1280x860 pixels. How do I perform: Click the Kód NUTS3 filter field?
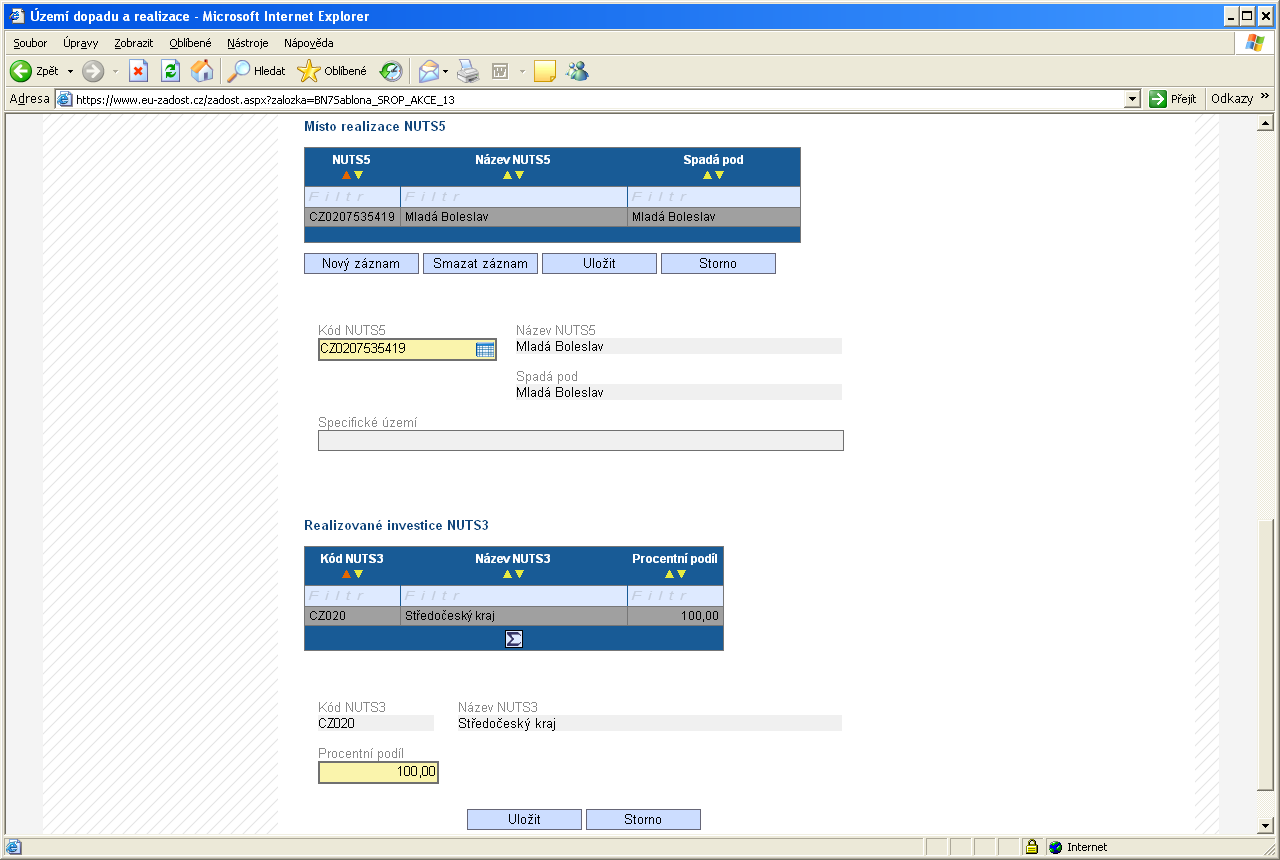coord(352,596)
